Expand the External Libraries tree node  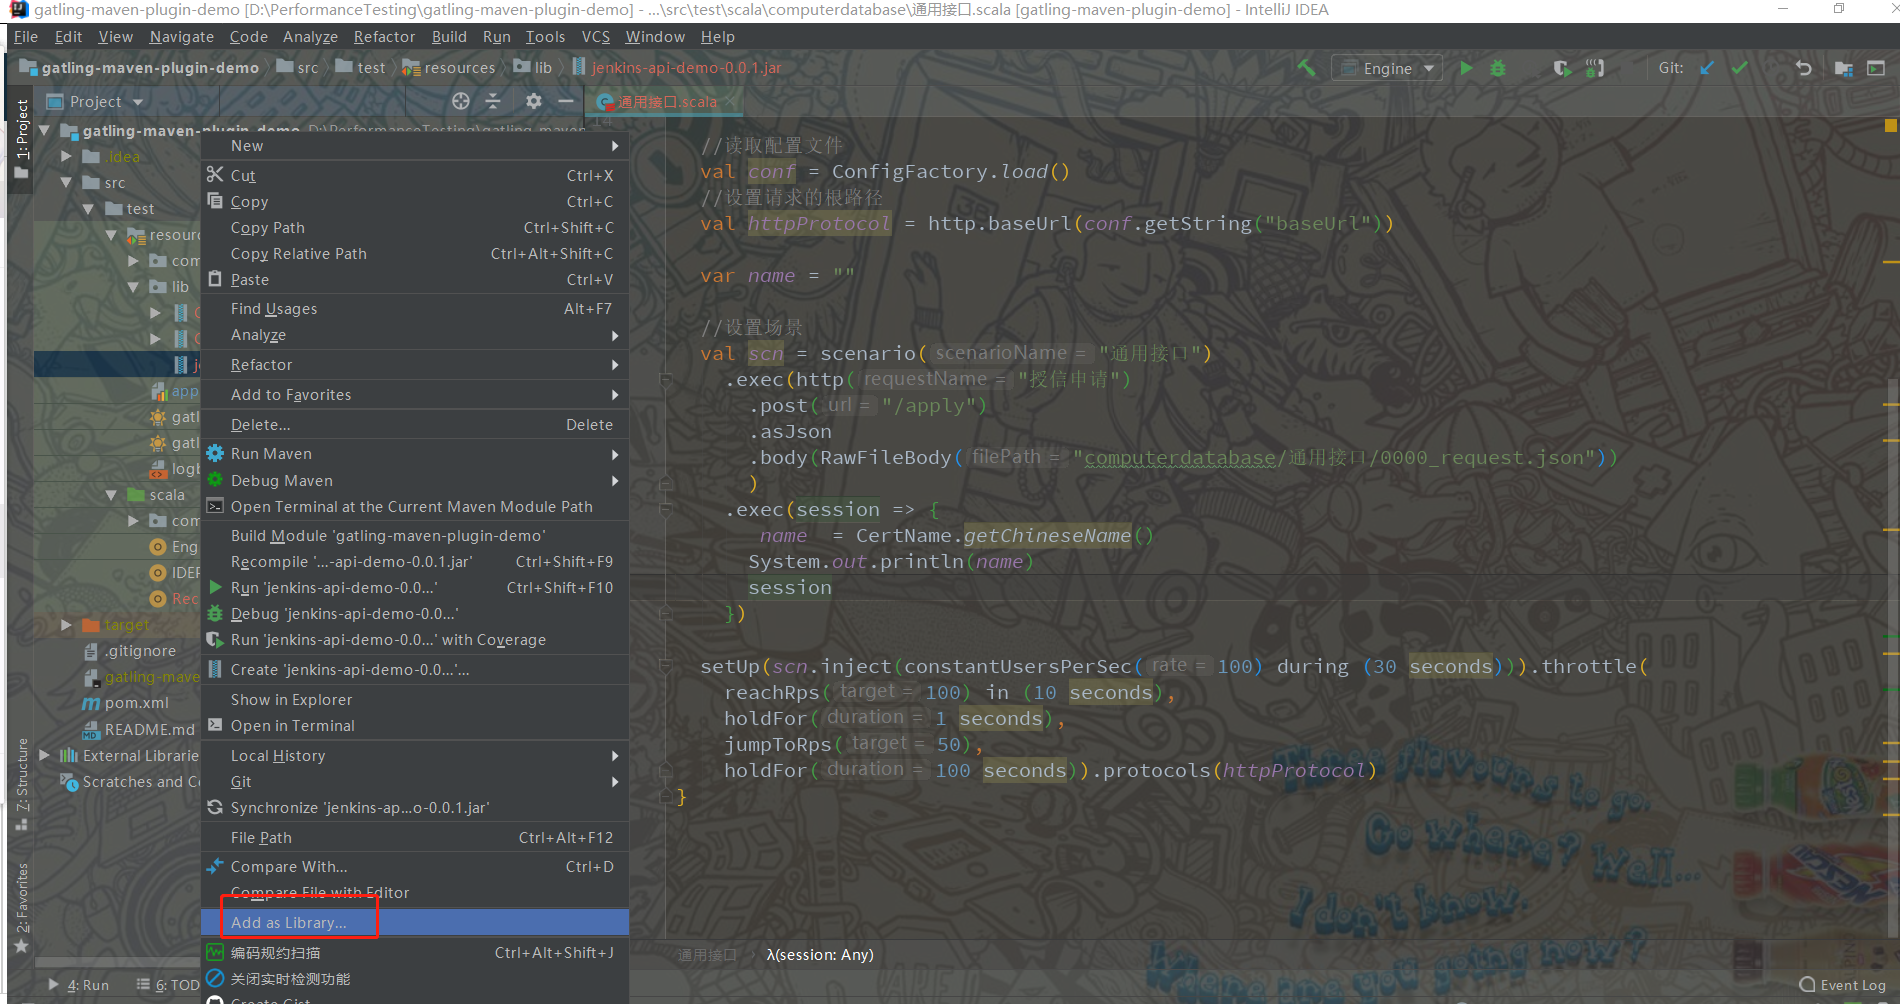click(x=45, y=755)
